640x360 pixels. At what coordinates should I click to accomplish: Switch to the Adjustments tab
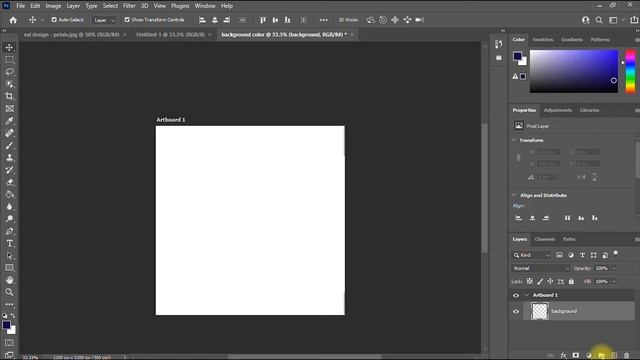[558, 110]
